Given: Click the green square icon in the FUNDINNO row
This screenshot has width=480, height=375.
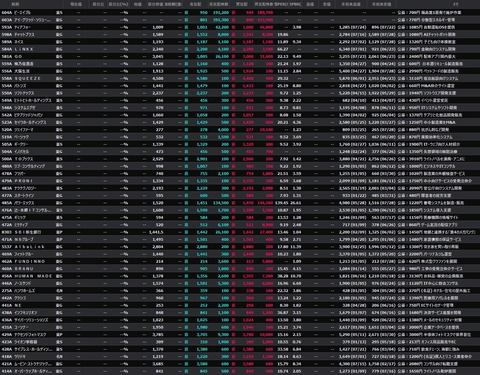Looking at the screenshot, I should tap(186, 262).
